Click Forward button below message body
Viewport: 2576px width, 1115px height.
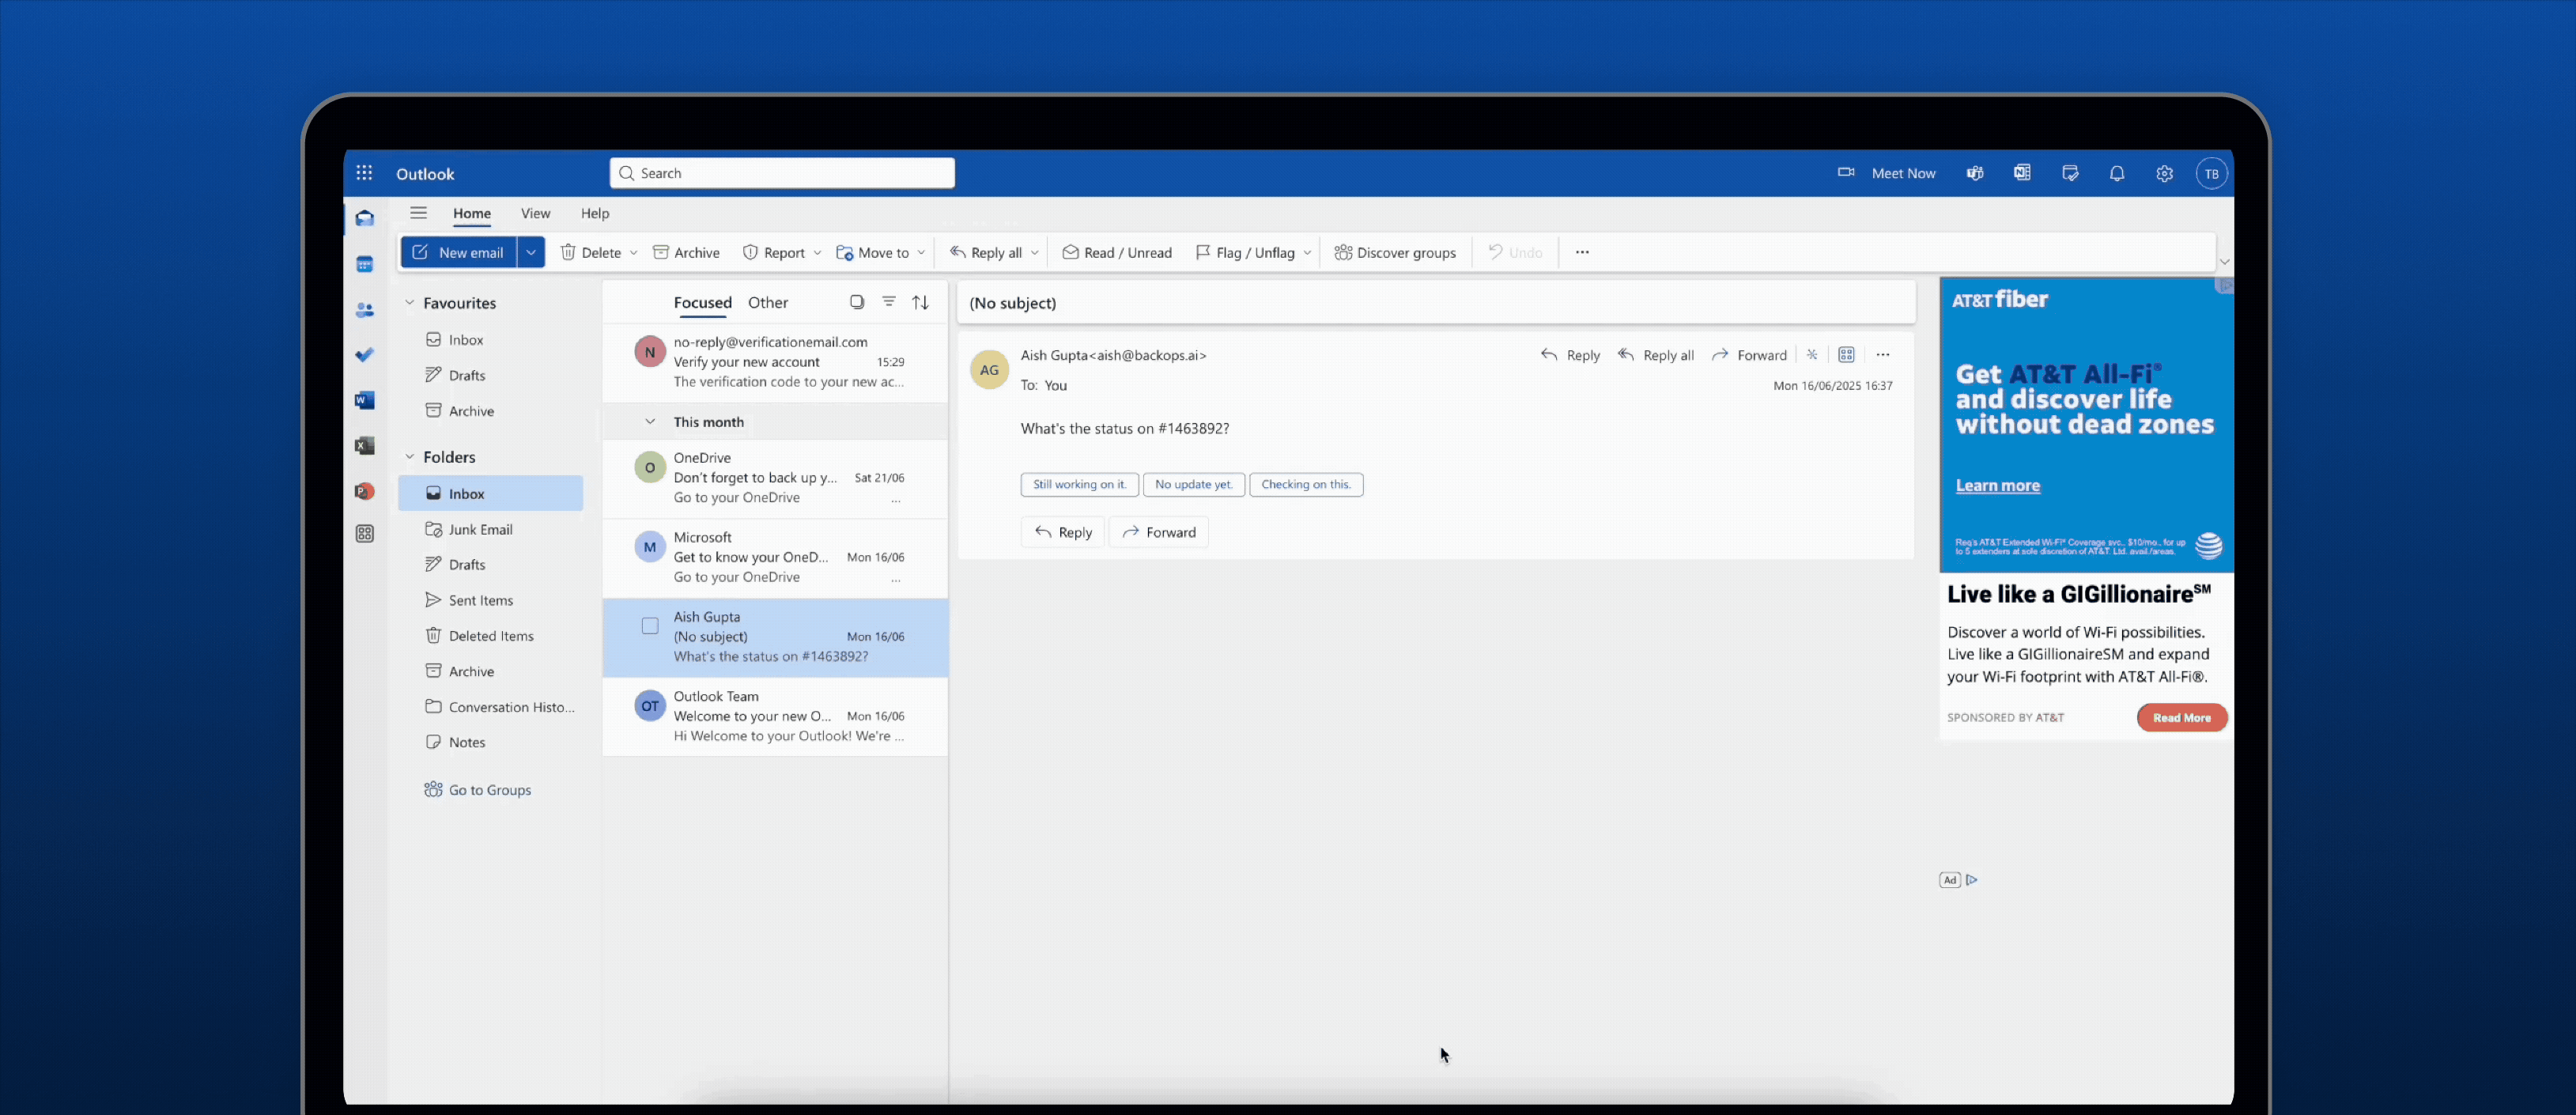pyautogui.click(x=1159, y=532)
